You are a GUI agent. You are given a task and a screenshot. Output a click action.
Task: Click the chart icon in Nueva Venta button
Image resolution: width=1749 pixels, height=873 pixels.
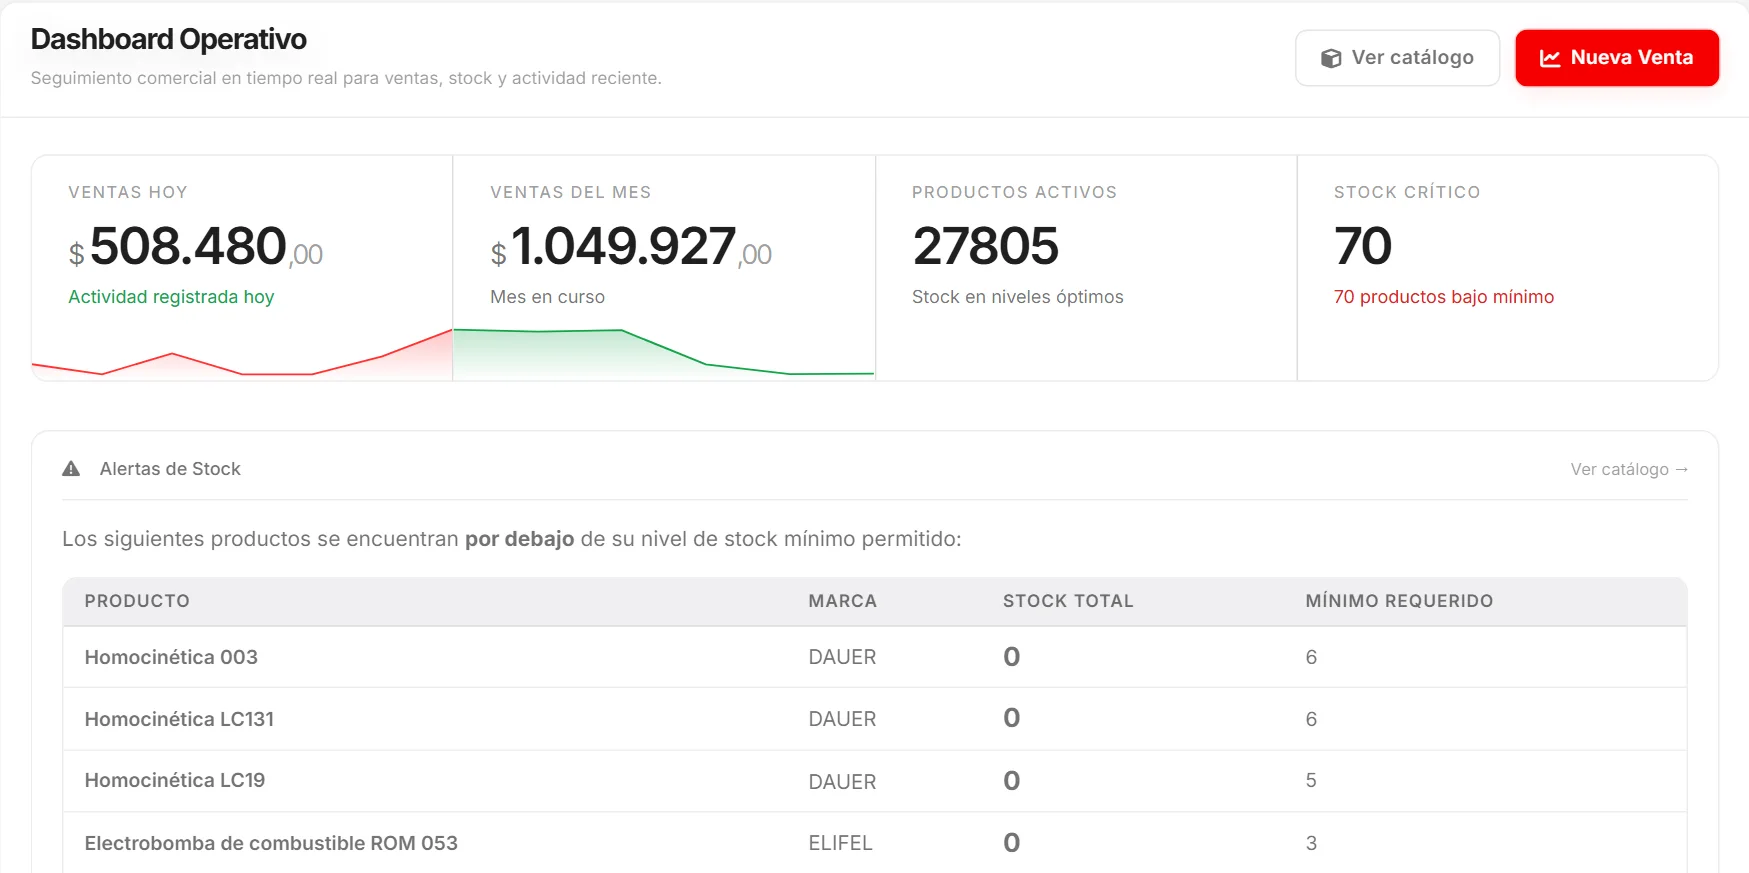[1550, 58]
